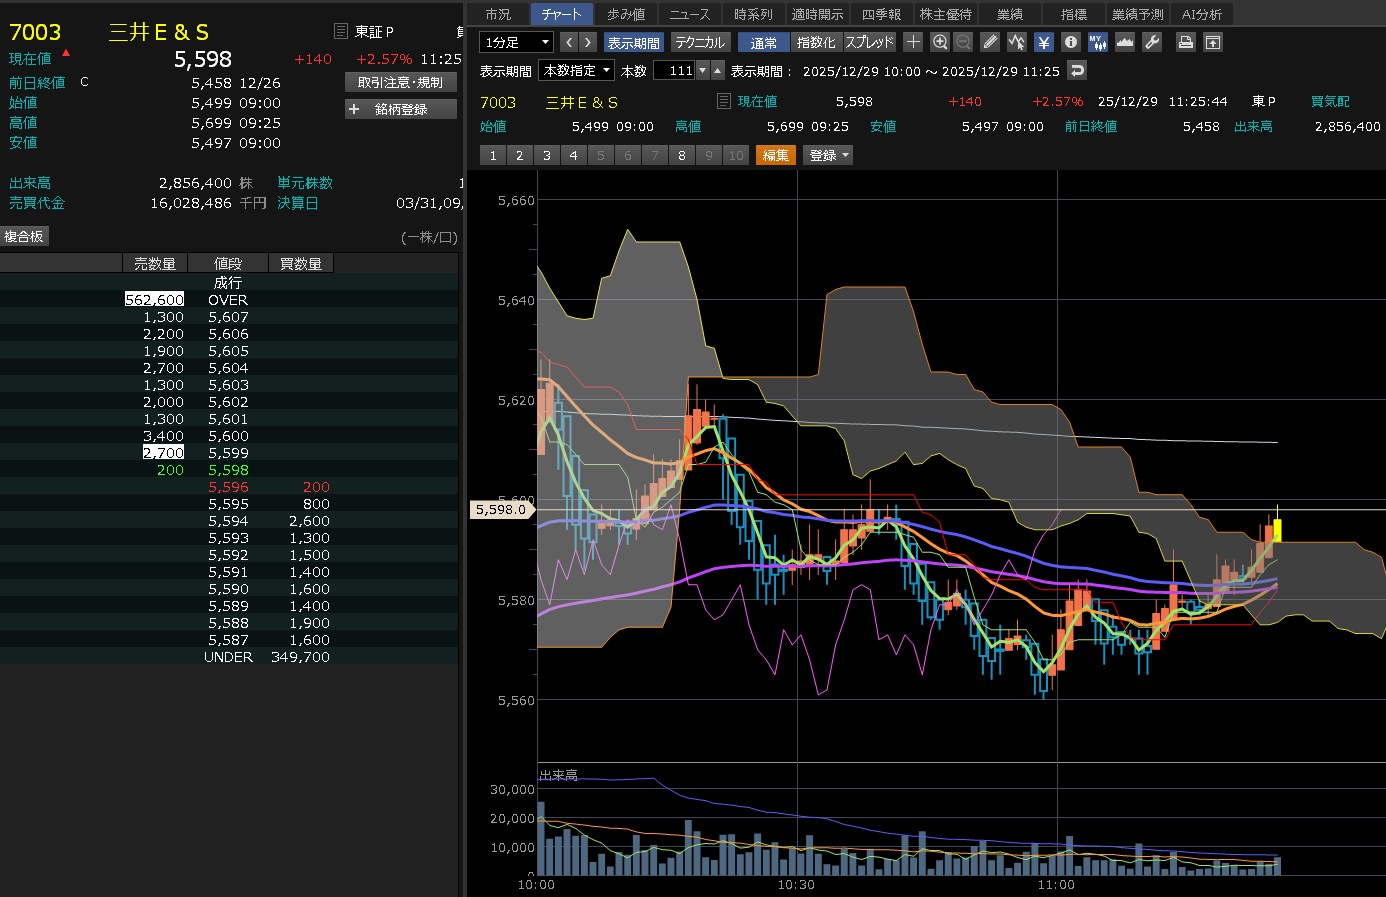1386x897 pixels.
Task: Open the wrench chart settings icon
Action: tap(1152, 42)
